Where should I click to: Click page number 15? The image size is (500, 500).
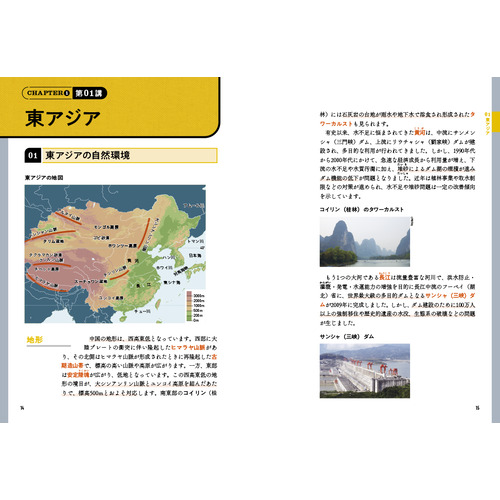477,408
